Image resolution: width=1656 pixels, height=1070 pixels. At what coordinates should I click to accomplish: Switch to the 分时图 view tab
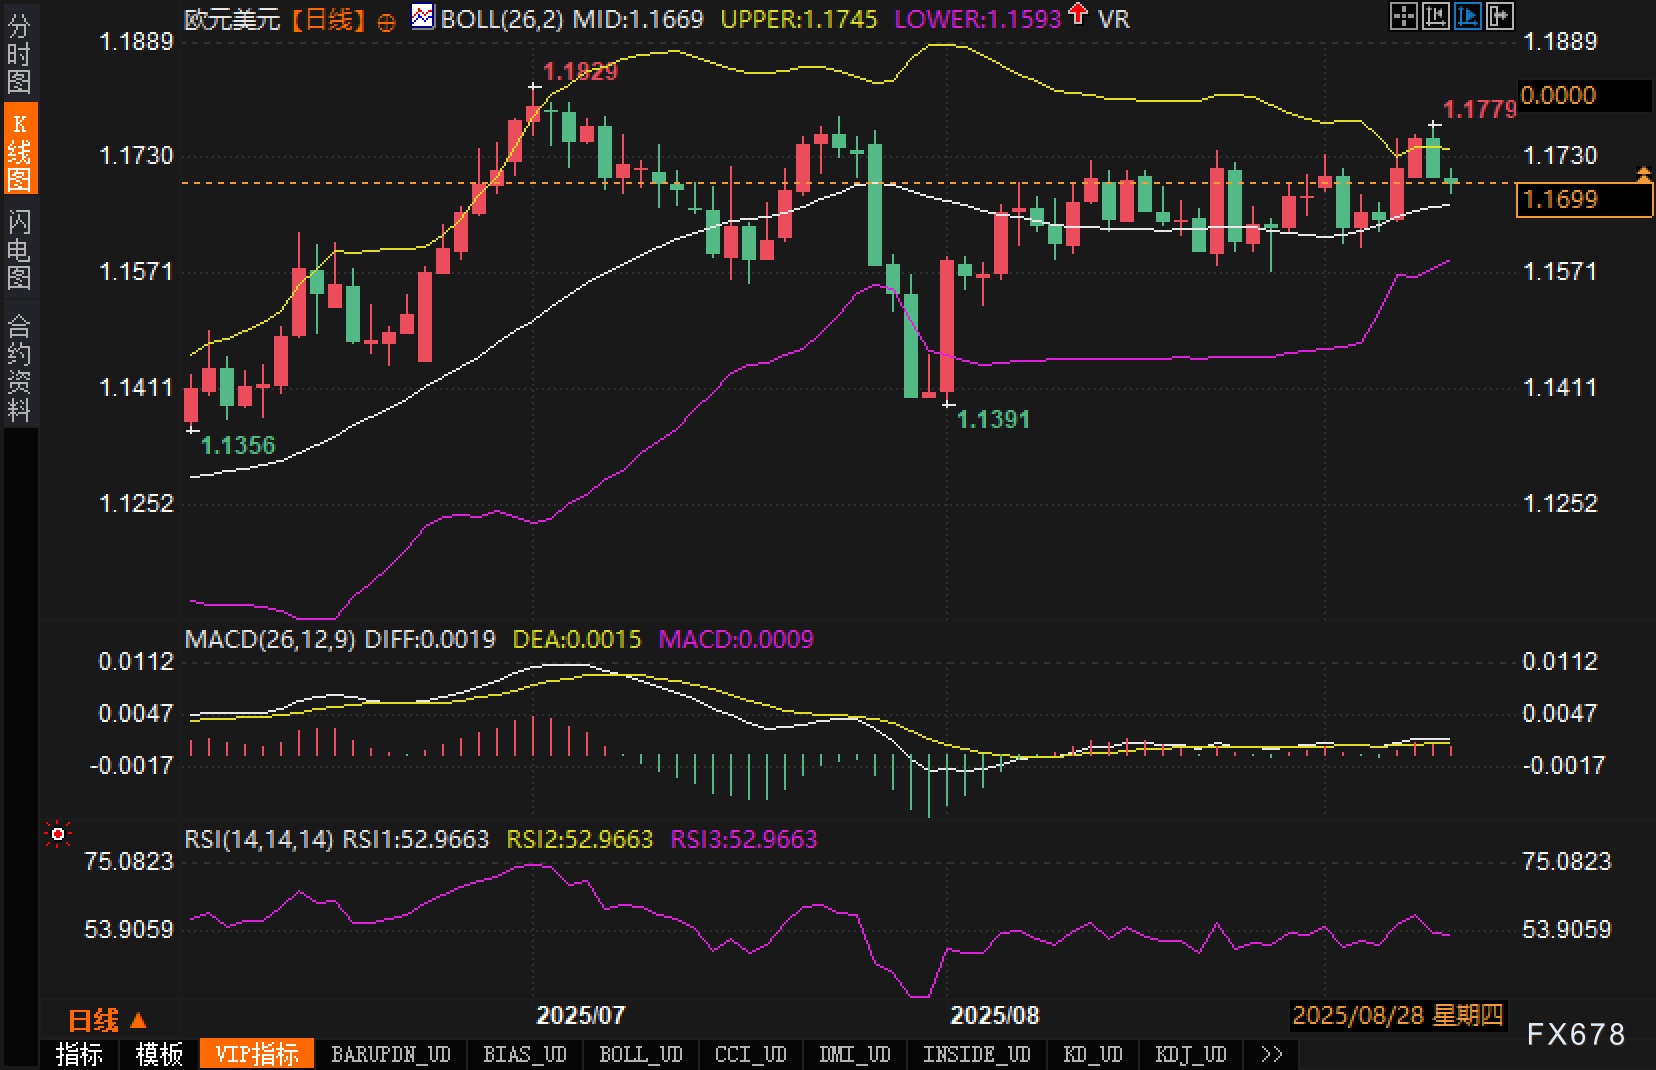pos(19,54)
